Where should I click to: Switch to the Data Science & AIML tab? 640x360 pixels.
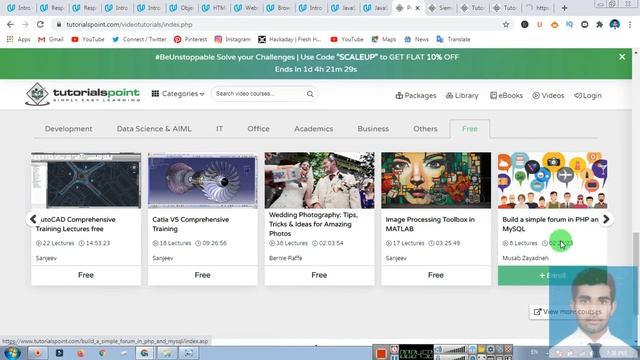(154, 129)
